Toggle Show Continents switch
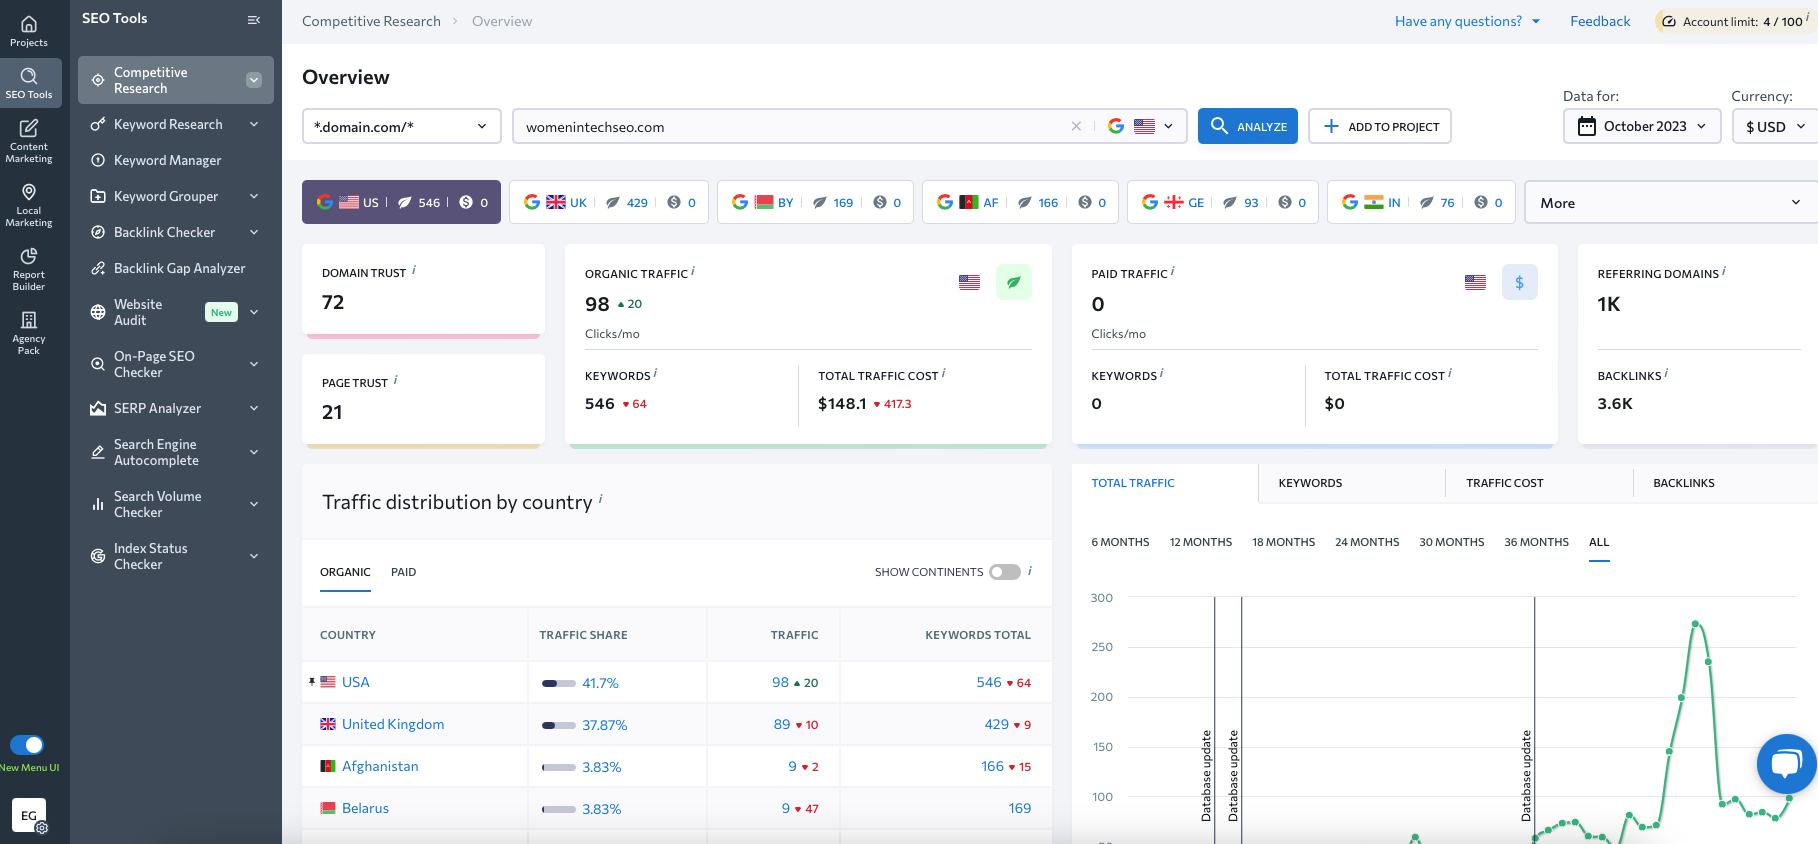 (x=1005, y=572)
